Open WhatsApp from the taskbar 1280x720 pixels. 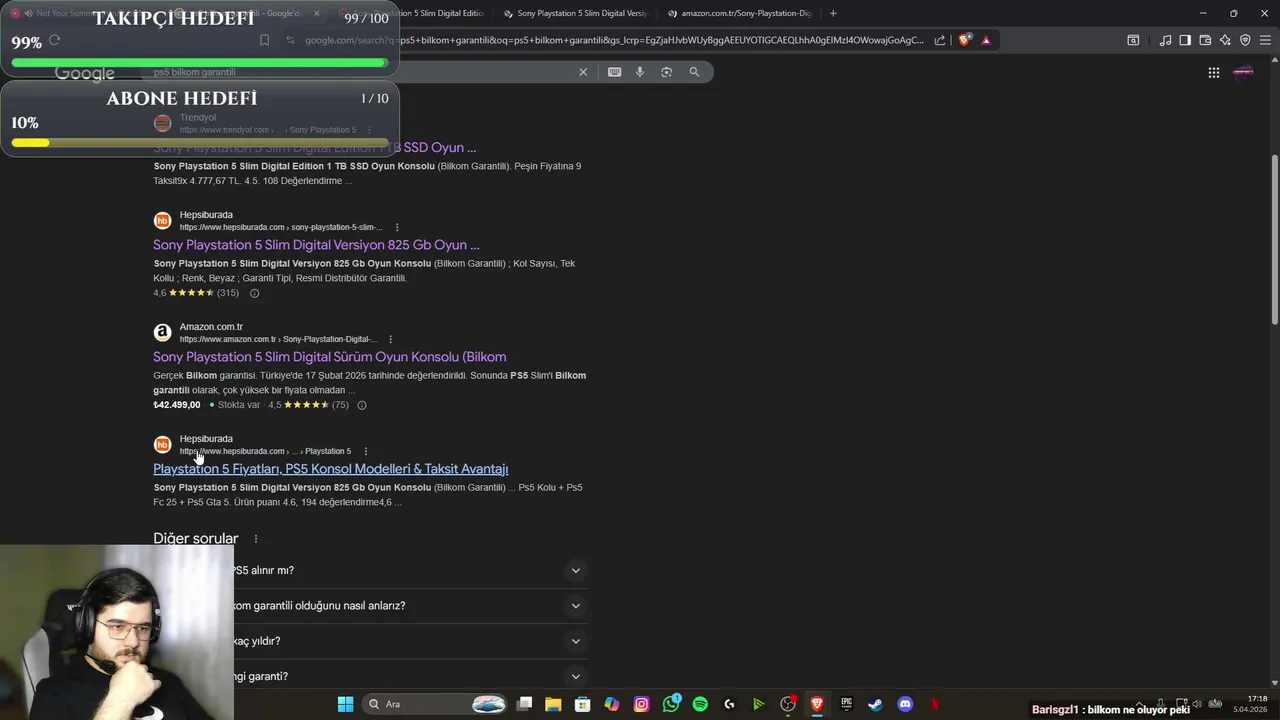[x=671, y=704]
